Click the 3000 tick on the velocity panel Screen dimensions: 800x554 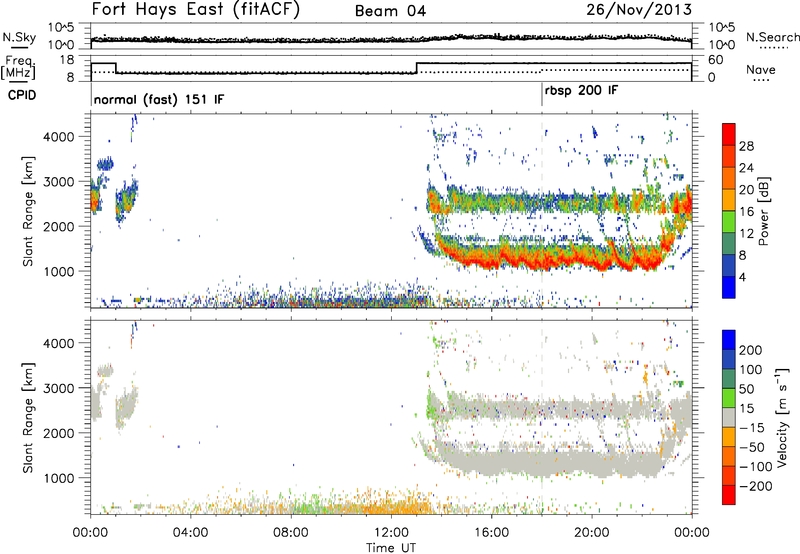point(59,388)
